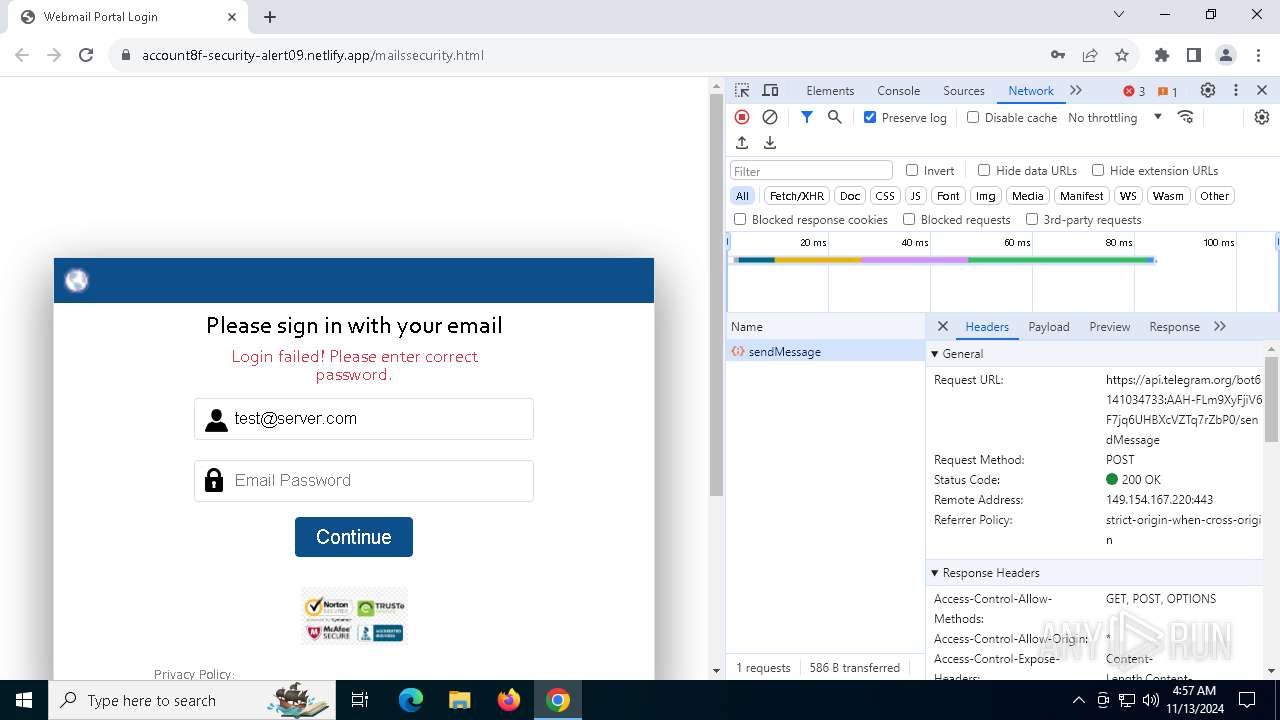The height and width of the screenshot is (720, 1280).
Task: Collapse the Response Headers section
Action: tap(935, 573)
